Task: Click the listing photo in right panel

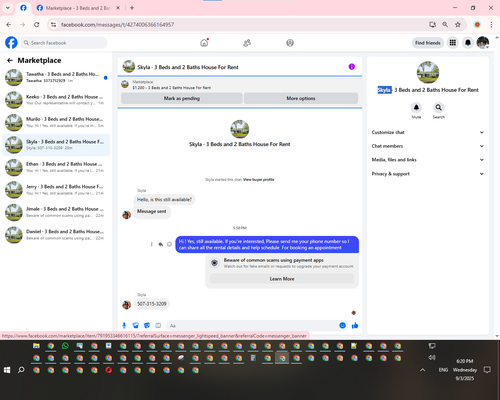Action: [428, 72]
